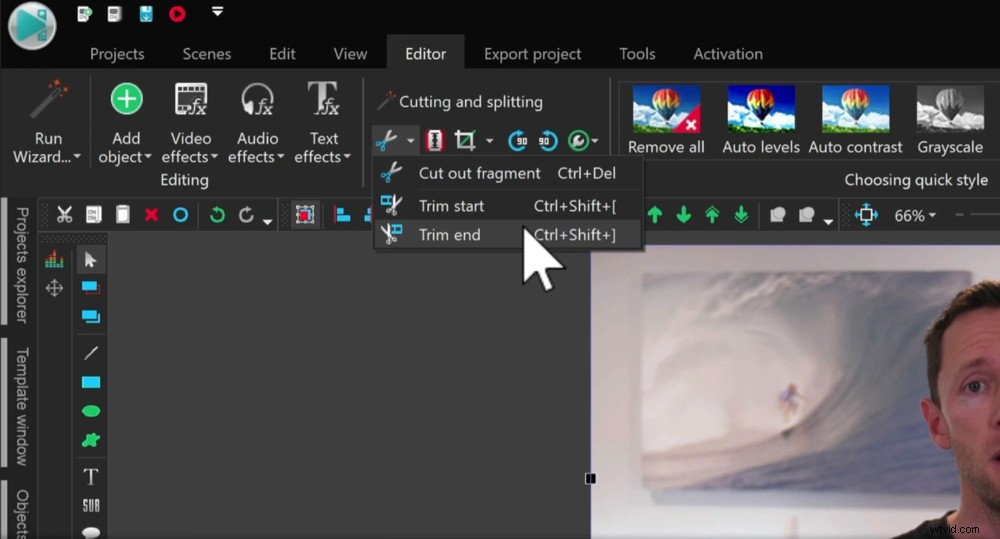Select the rectangle shape tool
This screenshot has width=1000, height=539.
[91, 382]
